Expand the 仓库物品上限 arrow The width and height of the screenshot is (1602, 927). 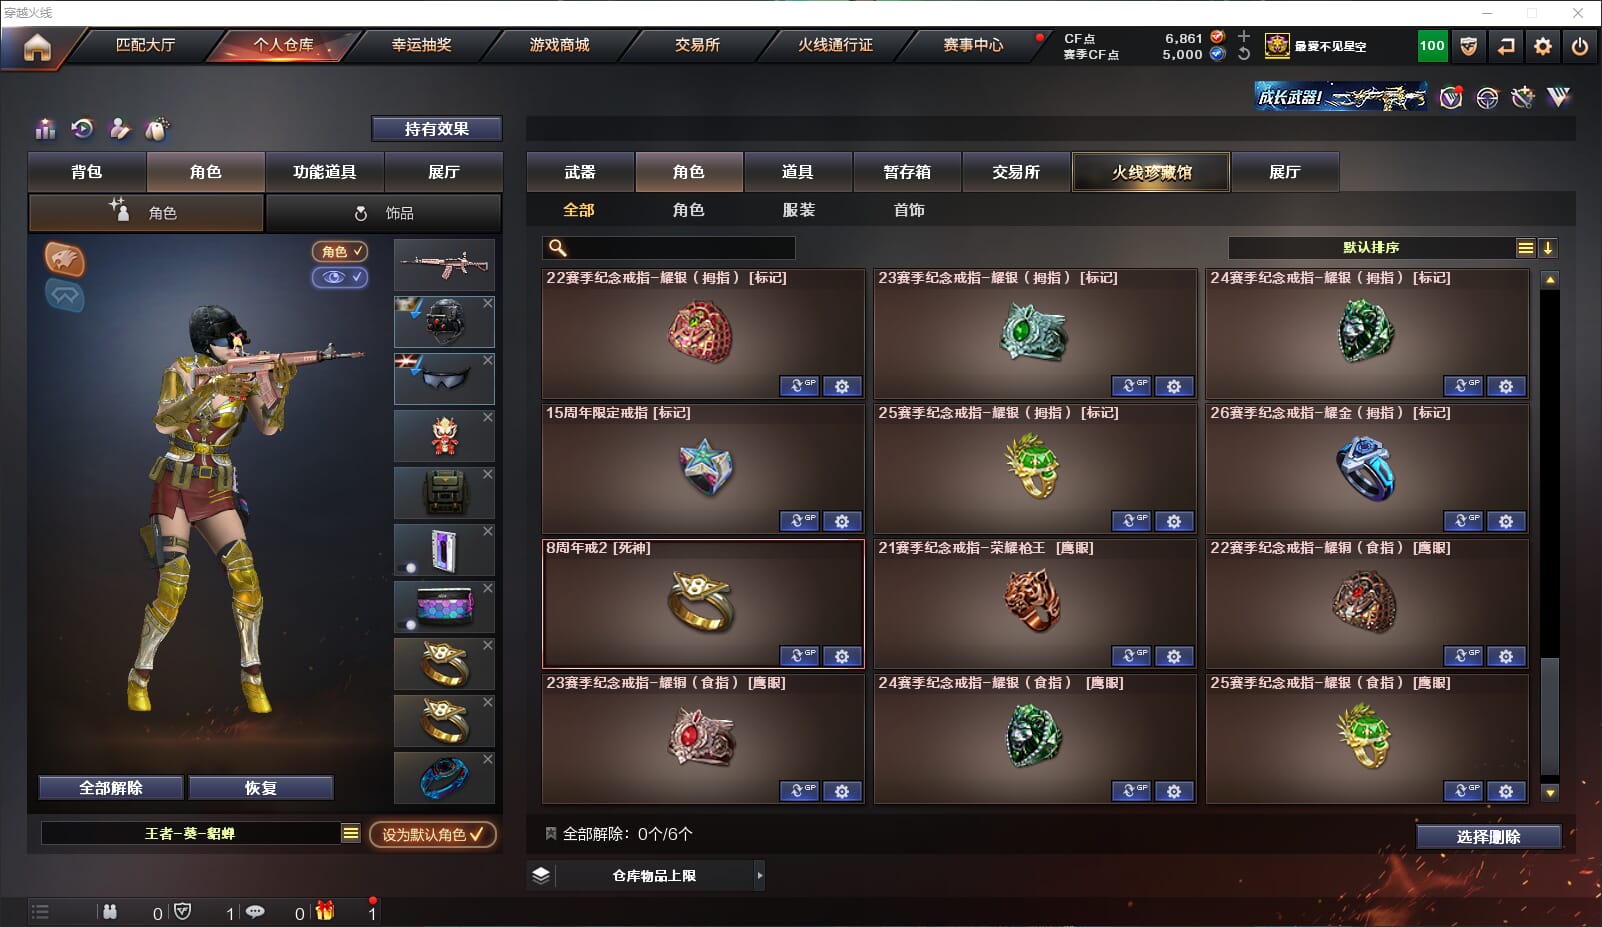coord(760,875)
